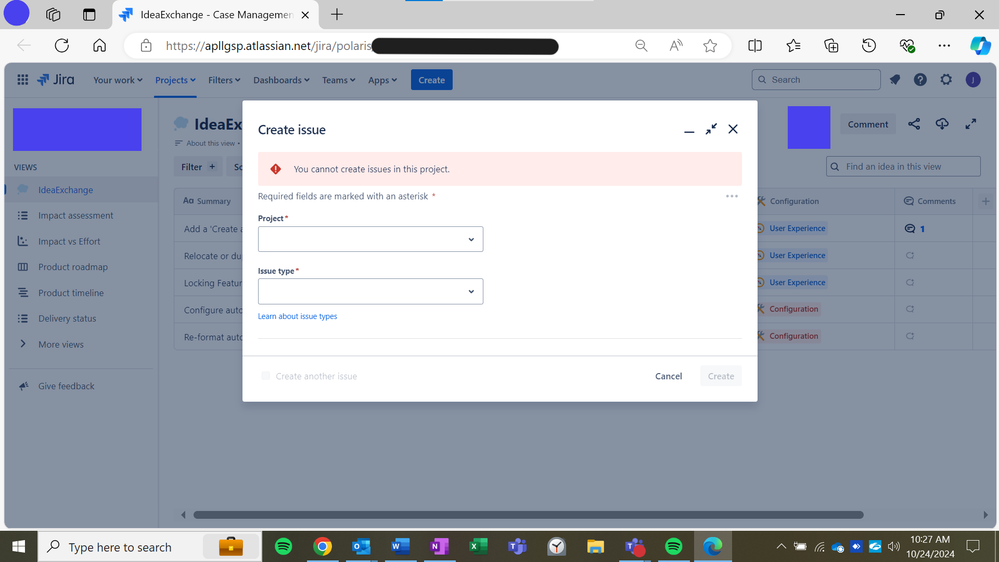Open the Project dropdown
Image resolution: width=999 pixels, height=562 pixels.
click(370, 239)
